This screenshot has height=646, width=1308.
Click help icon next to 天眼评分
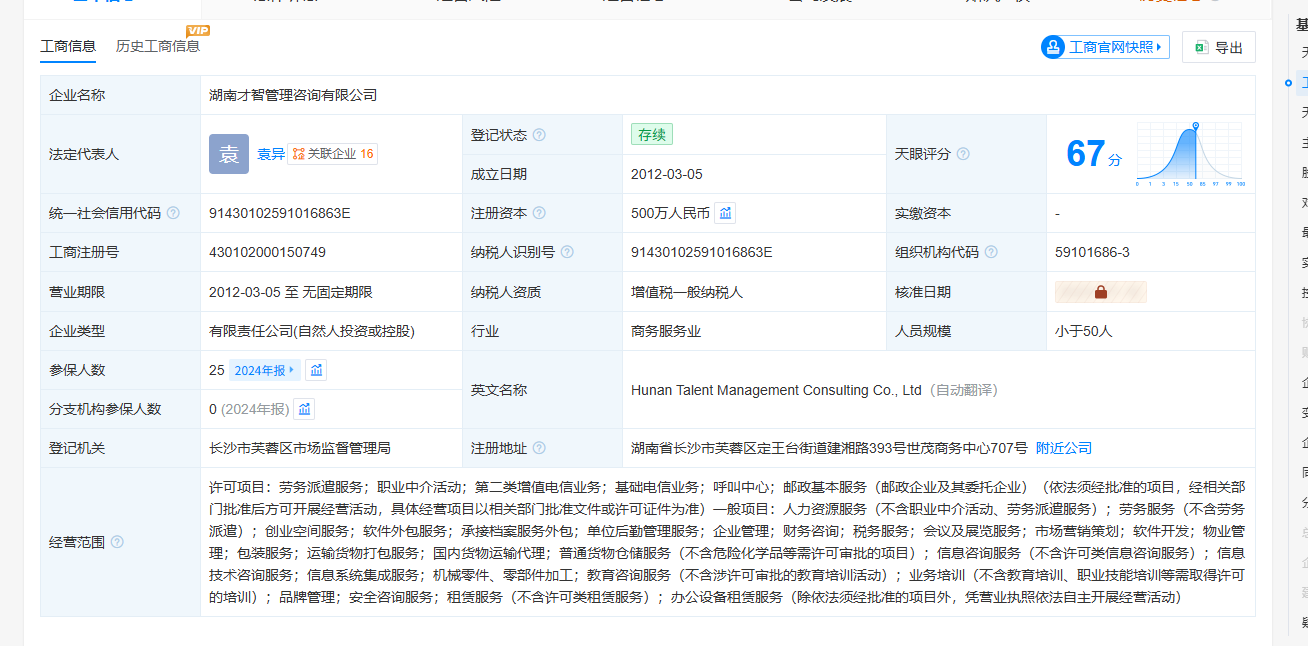pyautogui.click(x=963, y=154)
